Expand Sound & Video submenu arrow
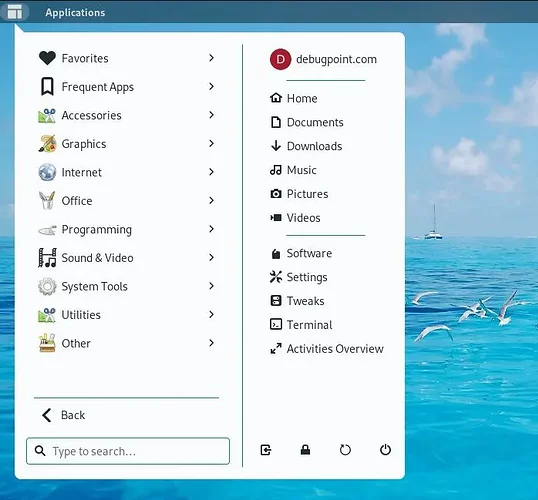Screen dimensions: 538x500 point(211,257)
